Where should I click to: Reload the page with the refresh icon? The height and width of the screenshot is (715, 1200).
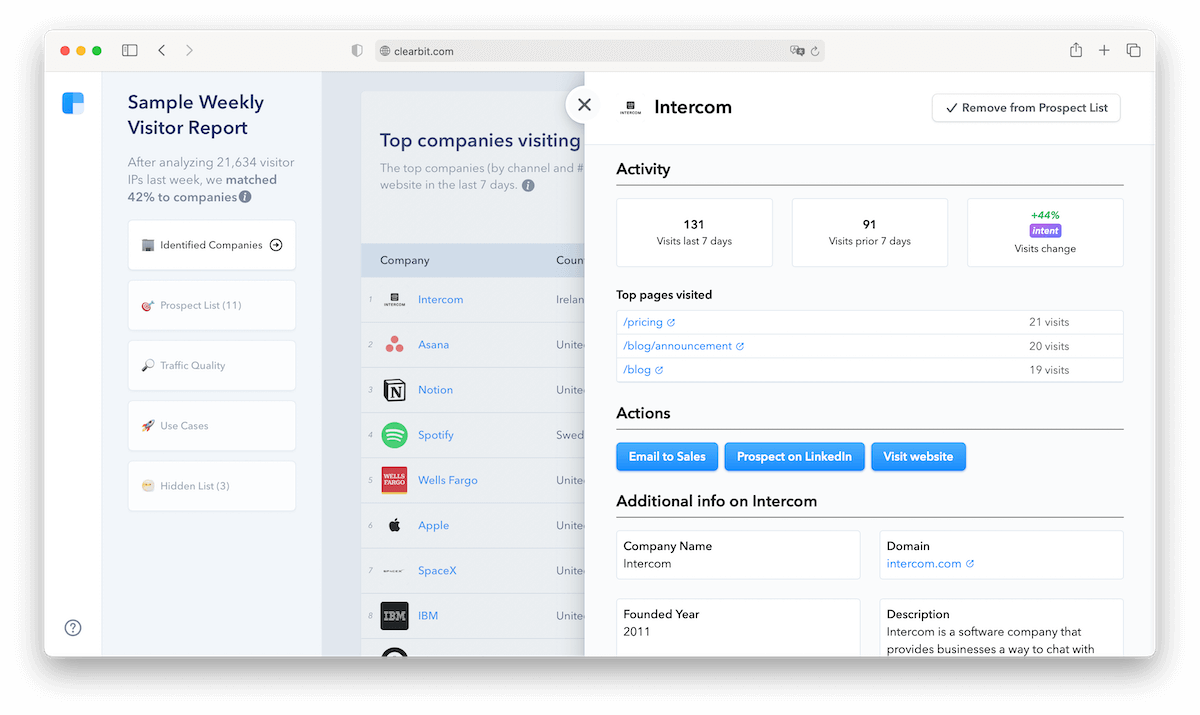pos(815,51)
